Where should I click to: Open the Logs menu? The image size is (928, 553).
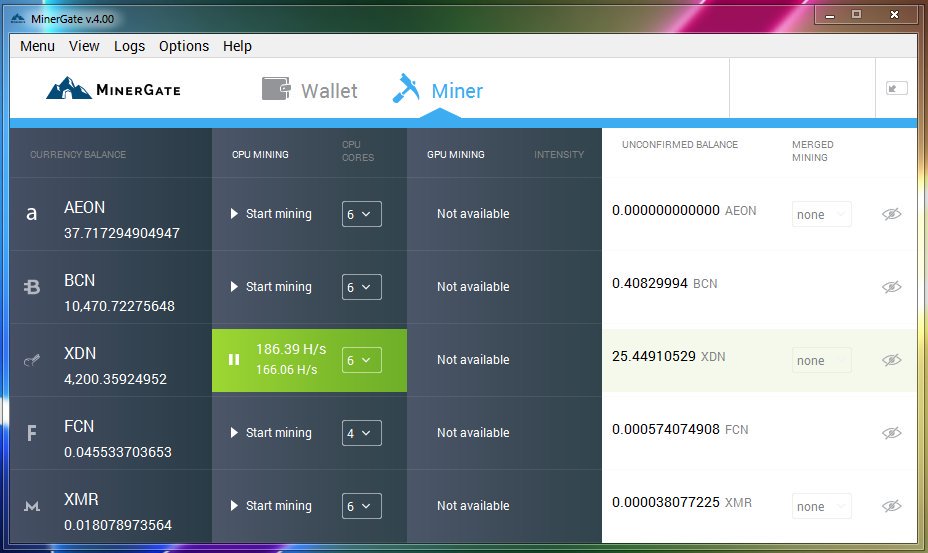(x=130, y=46)
